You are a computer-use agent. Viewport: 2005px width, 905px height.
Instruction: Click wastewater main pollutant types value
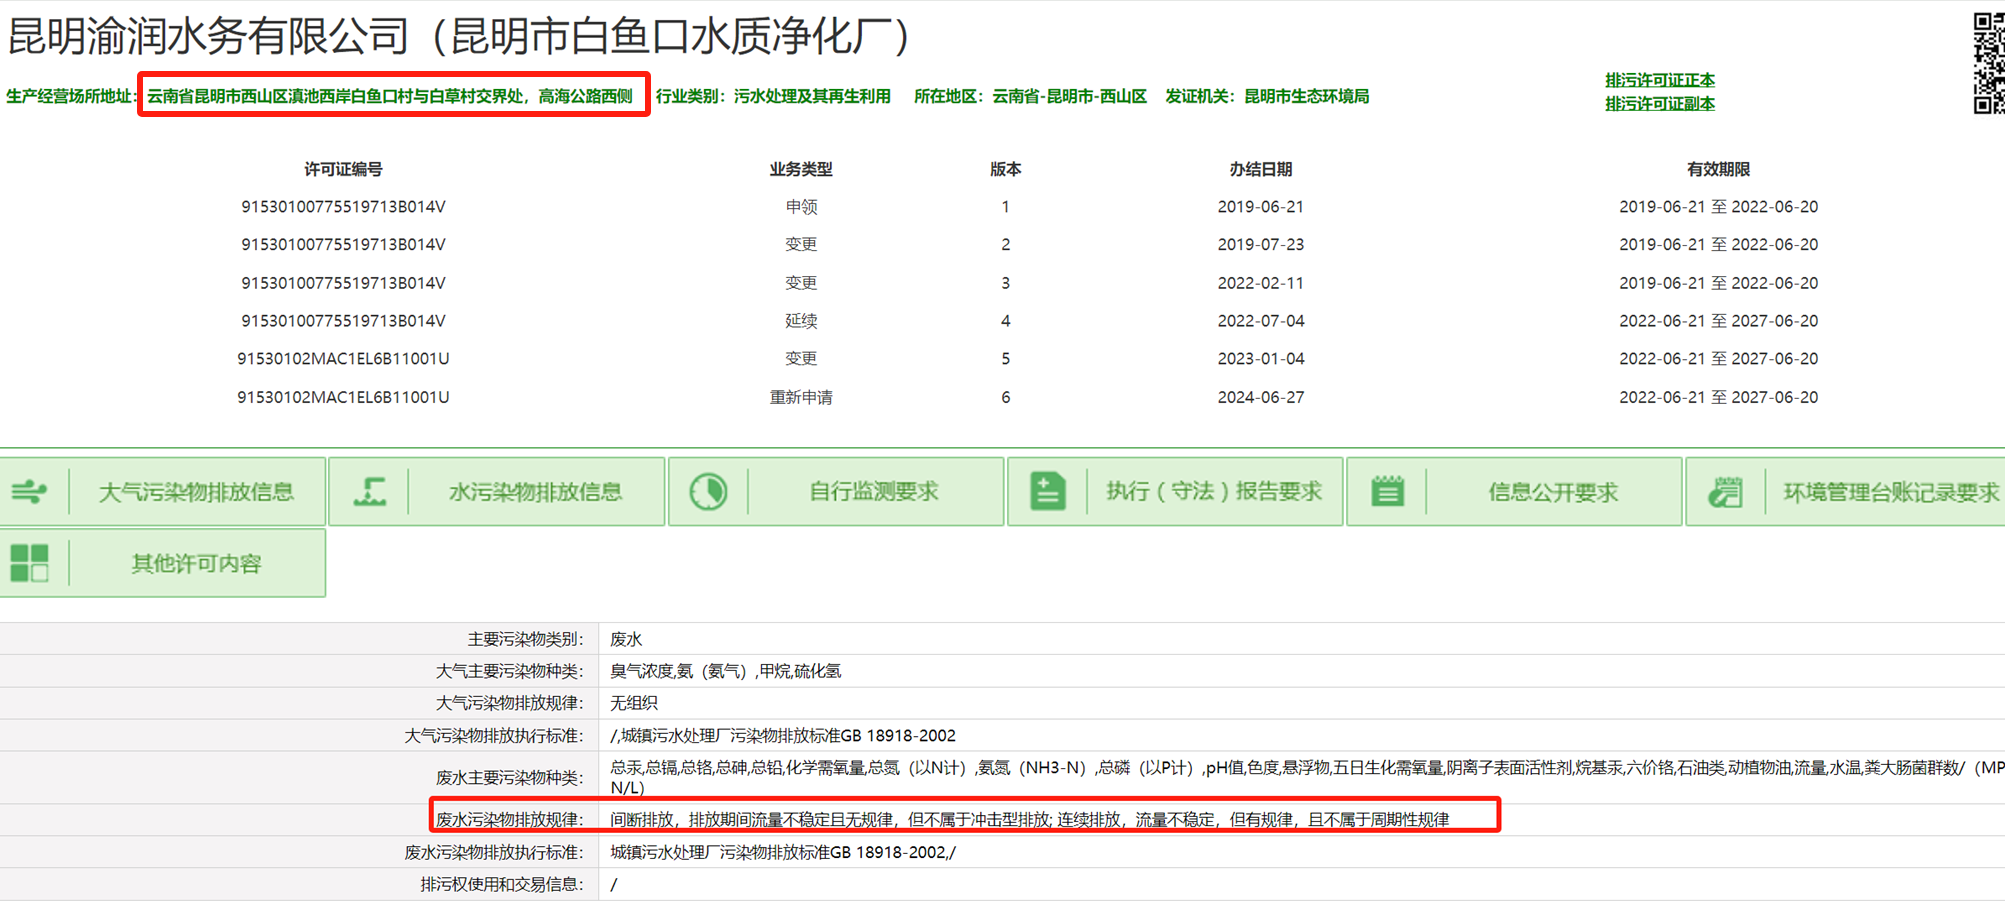tap(1306, 777)
